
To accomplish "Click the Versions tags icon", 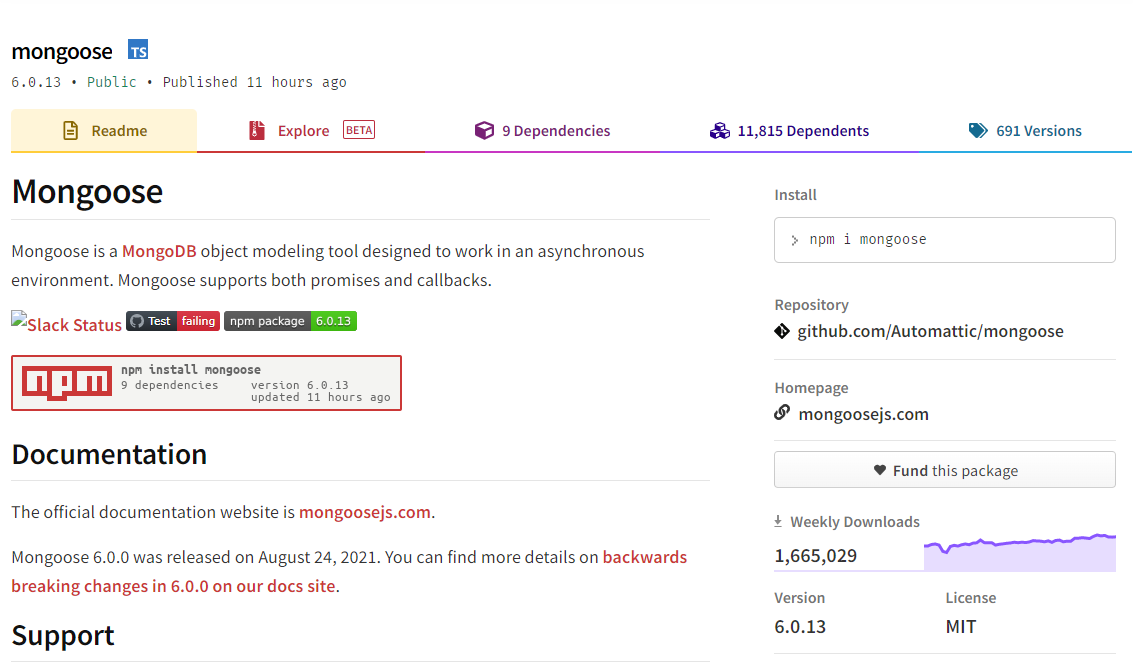I will point(978,131).
